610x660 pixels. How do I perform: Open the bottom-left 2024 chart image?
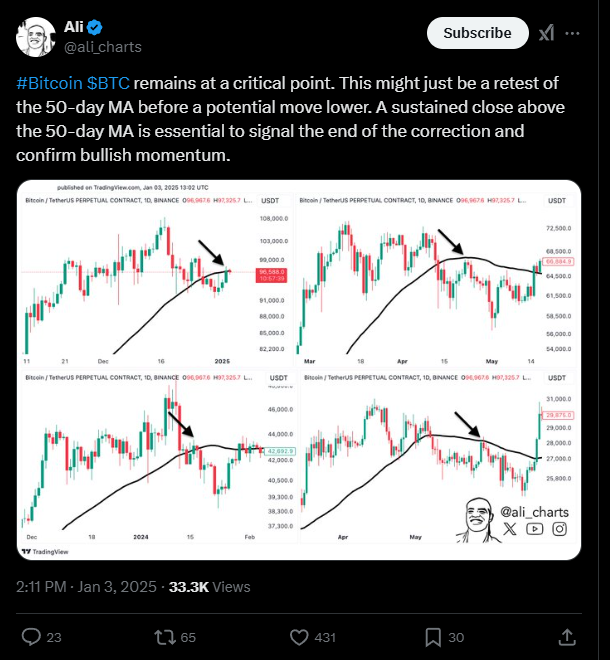click(x=158, y=458)
